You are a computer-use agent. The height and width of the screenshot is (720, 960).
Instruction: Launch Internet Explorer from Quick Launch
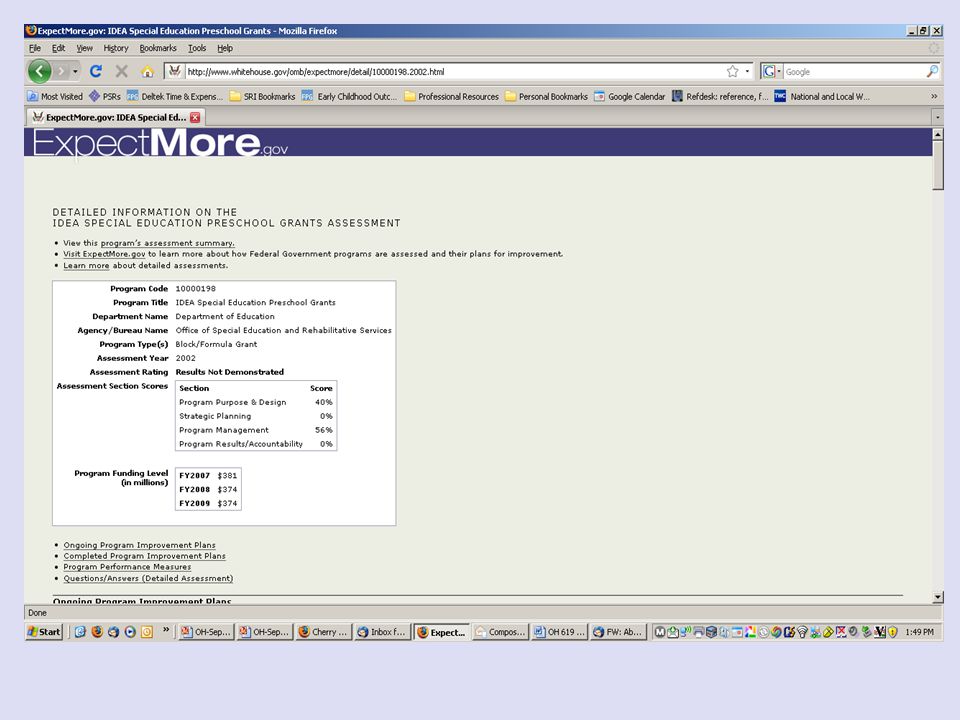80,632
